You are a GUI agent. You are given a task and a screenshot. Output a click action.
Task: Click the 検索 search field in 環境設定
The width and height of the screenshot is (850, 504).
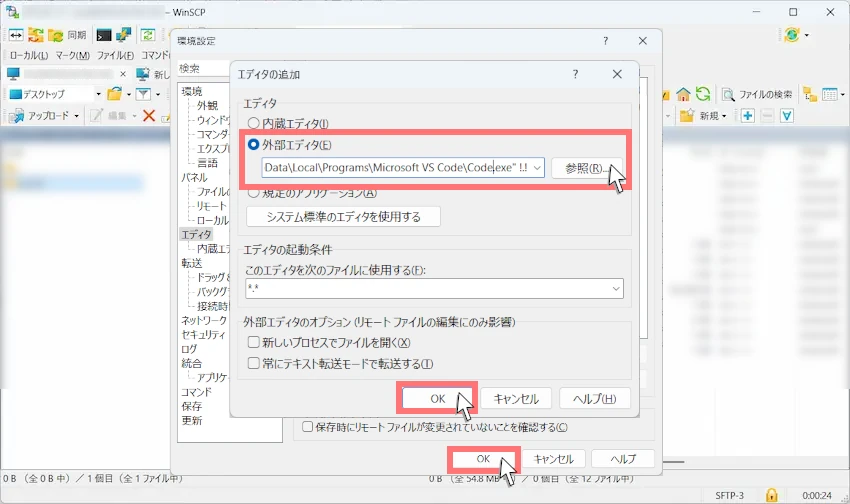click(204, 69)
